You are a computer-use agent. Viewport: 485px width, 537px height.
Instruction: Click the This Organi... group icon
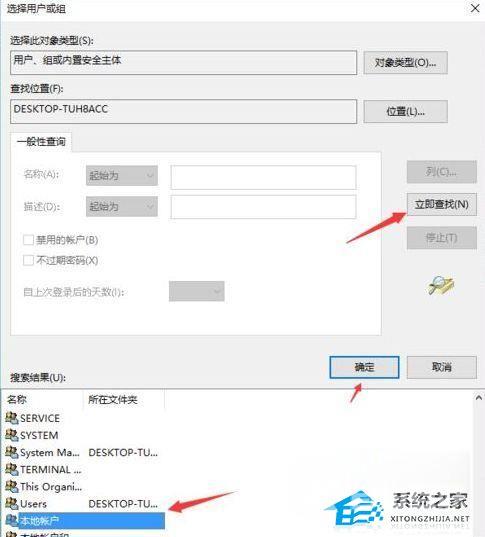(12, 486)
